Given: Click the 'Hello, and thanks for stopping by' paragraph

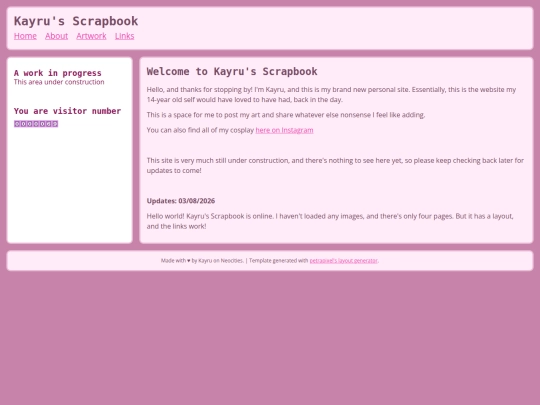Looking at the screenshot, I should 331,94.
